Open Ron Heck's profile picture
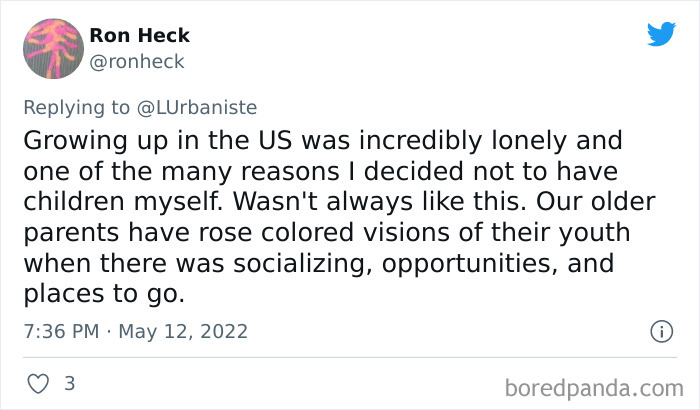Image resolution: width=700 pixels, height=410 pixels. (x=53, y=48)
